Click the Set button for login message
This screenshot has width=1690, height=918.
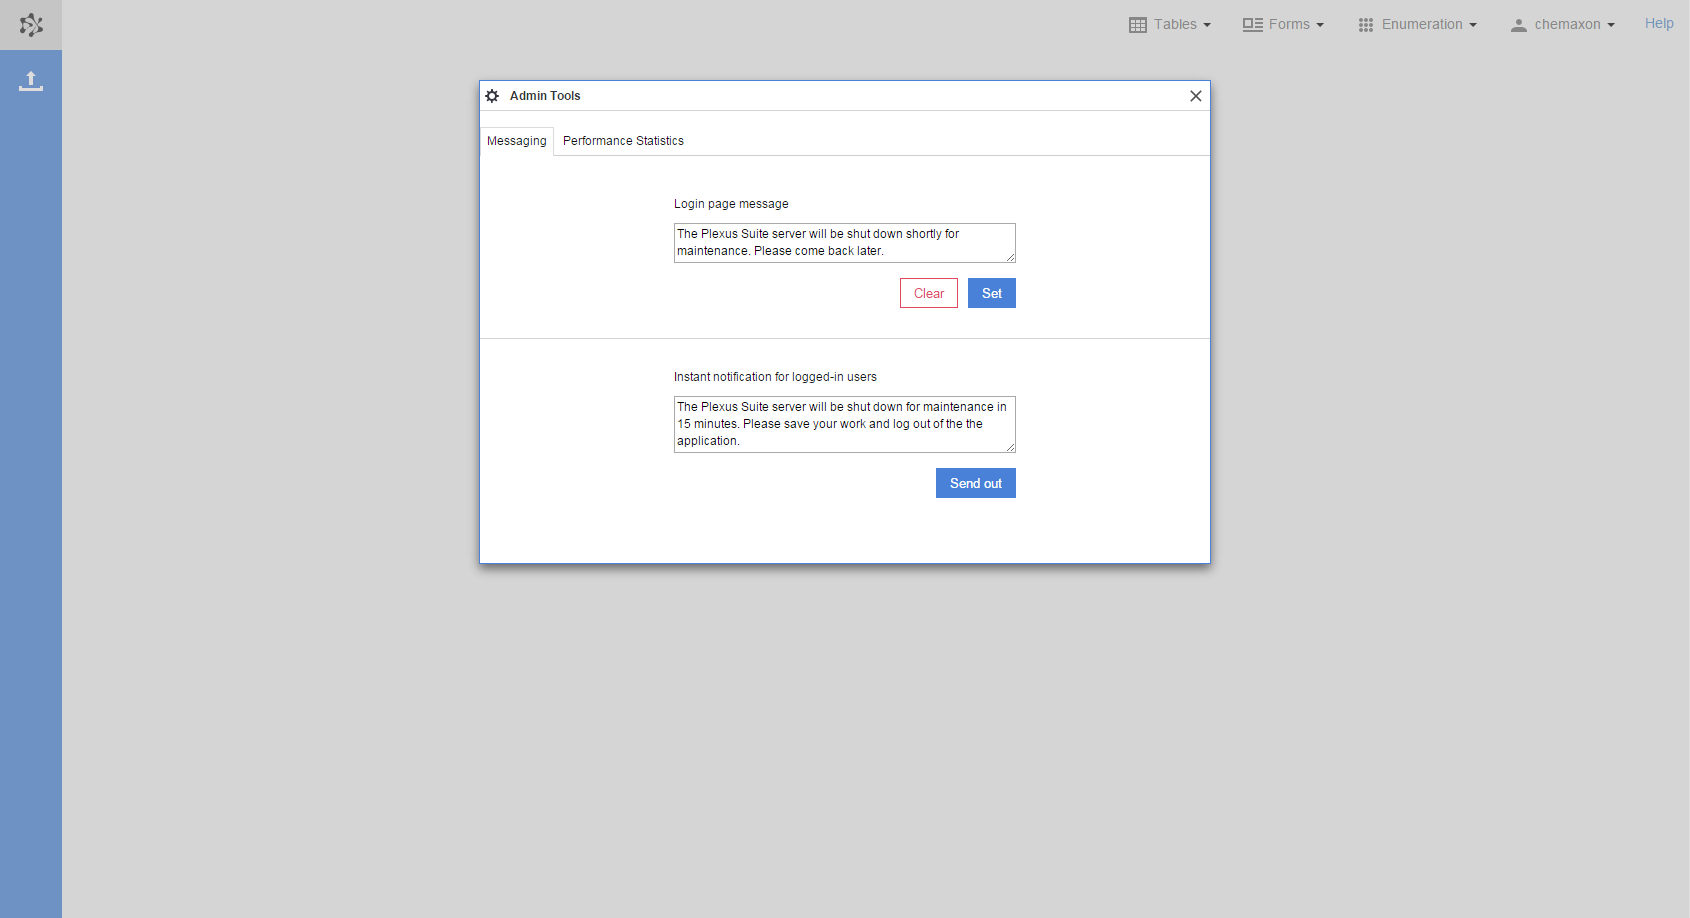pyautogui.click(x=991, y=293)
